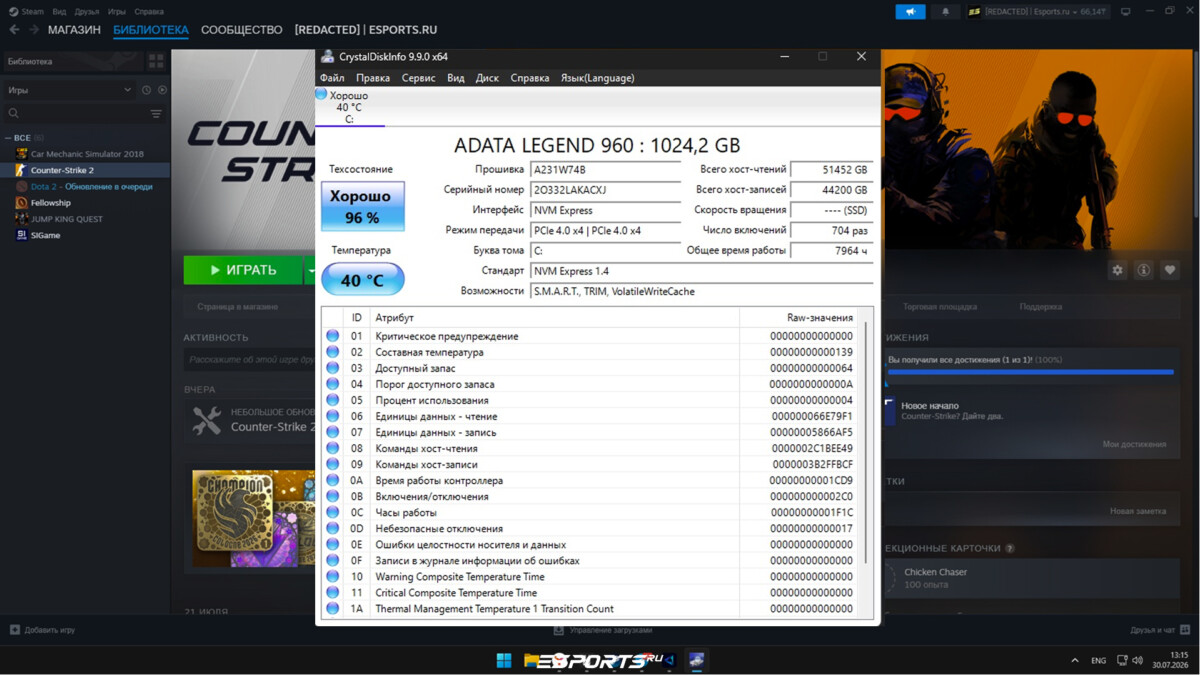This screenshot has height=675, width=1200.
Task: Open Сервис menu in CrystalDiskInfo
Action: pos(418,78)
